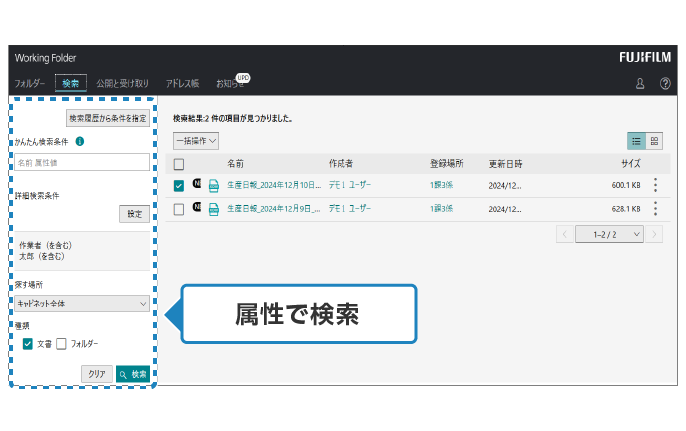Click the N badge on 12月10日 row
Screen dimensions: 686x431
click(197, 183)
